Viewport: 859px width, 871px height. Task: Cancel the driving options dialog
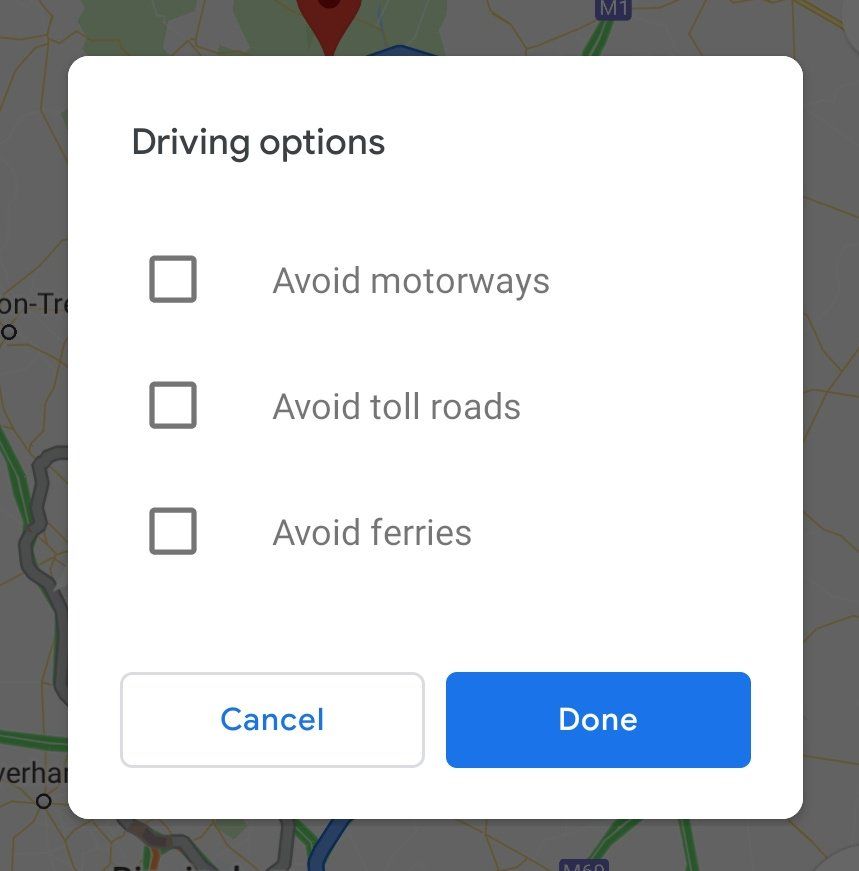pyautogui.click(x=272, y=720)
